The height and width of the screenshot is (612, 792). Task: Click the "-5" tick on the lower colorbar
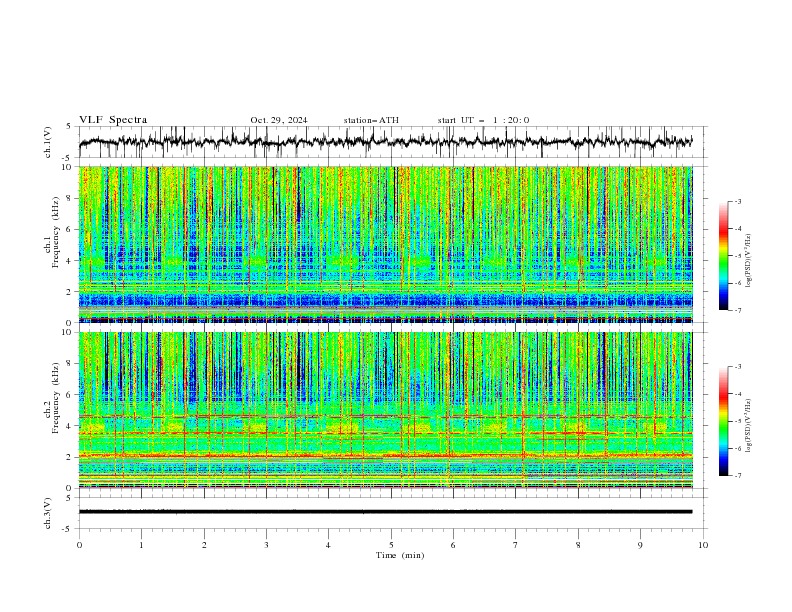click(x=737, y=421)
